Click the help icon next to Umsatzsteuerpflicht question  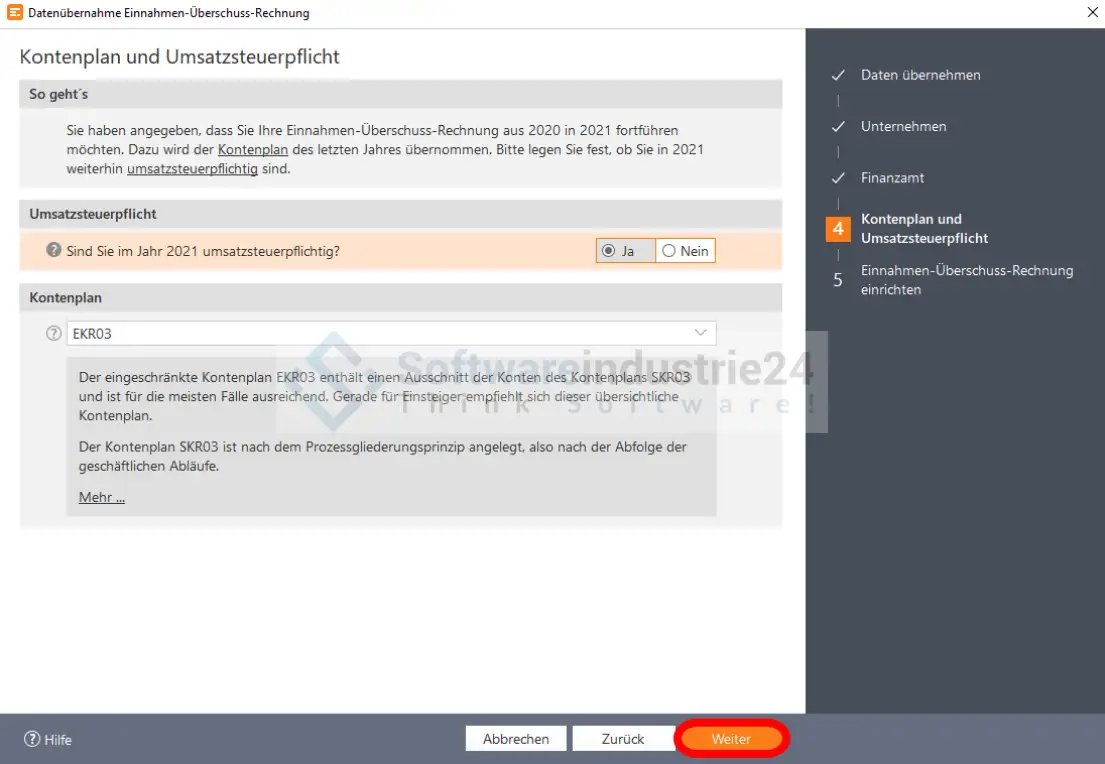point(54,250)
